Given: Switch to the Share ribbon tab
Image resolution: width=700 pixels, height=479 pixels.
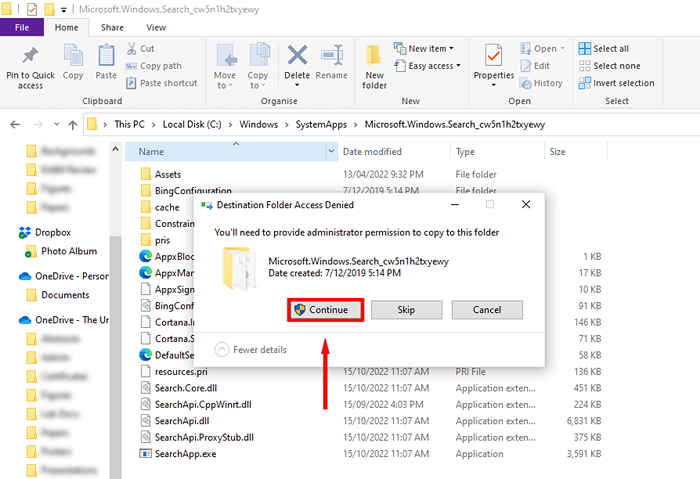Looking at the screenshot, I should (x=112, y=28).
